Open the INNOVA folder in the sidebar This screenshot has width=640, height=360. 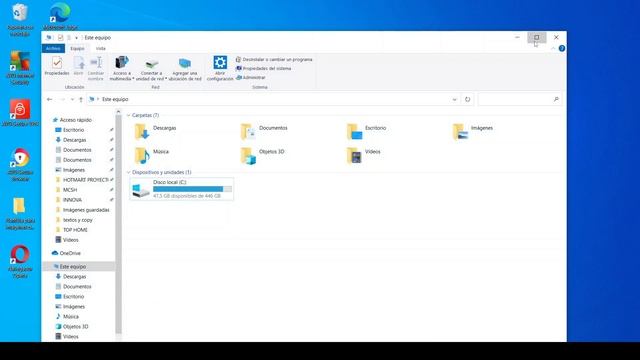tap(72, 200)
